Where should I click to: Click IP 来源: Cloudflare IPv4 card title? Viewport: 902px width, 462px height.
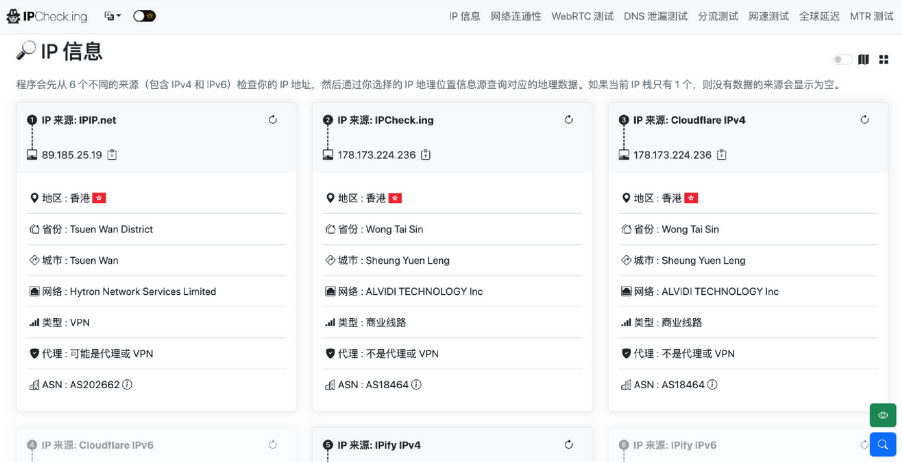pos(689,120)
